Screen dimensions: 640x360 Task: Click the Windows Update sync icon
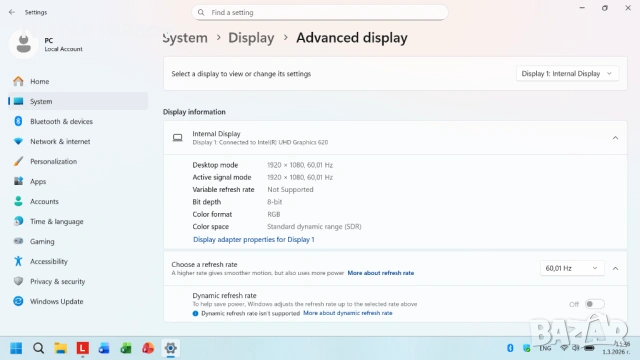[x=18, y=301]
